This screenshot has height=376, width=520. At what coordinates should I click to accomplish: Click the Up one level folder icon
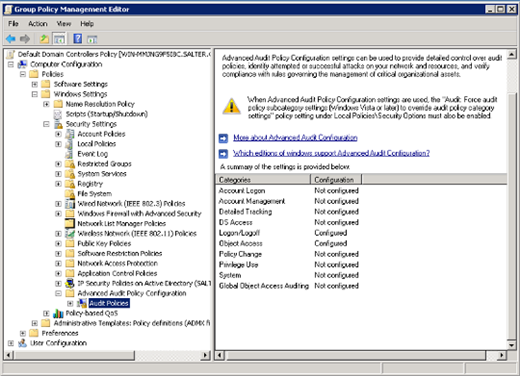pyautogui.click(x=44, y=39)
